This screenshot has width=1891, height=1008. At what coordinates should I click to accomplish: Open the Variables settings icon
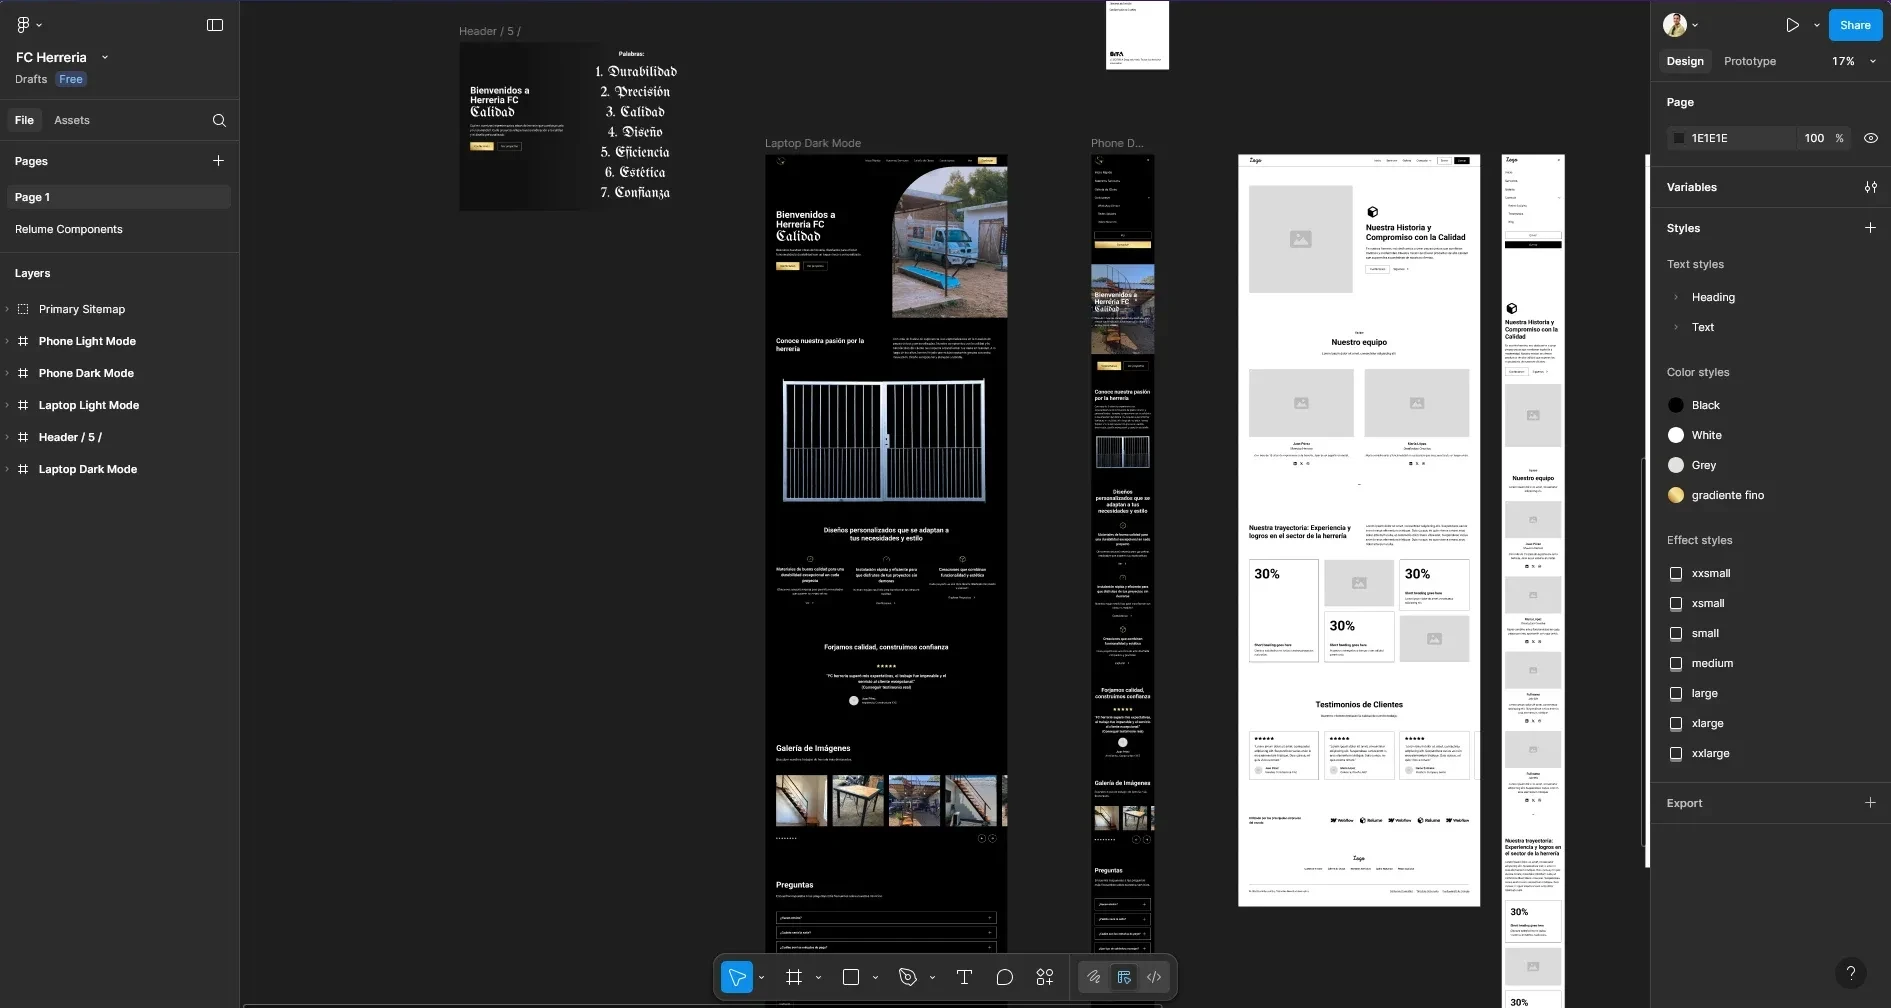click(x=1871, y=187)
